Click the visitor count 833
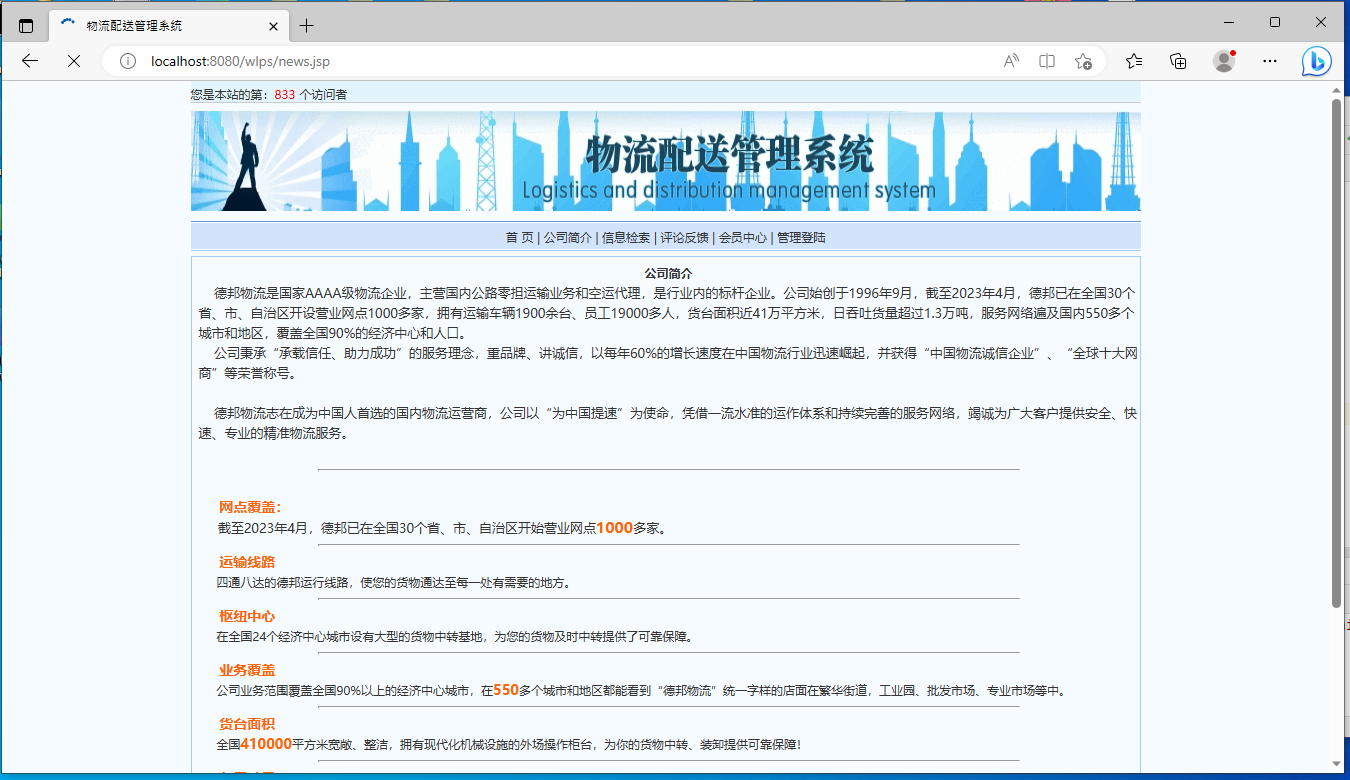Image resolution: width=1350 pixels, height=780 pixels. [284, 95]
